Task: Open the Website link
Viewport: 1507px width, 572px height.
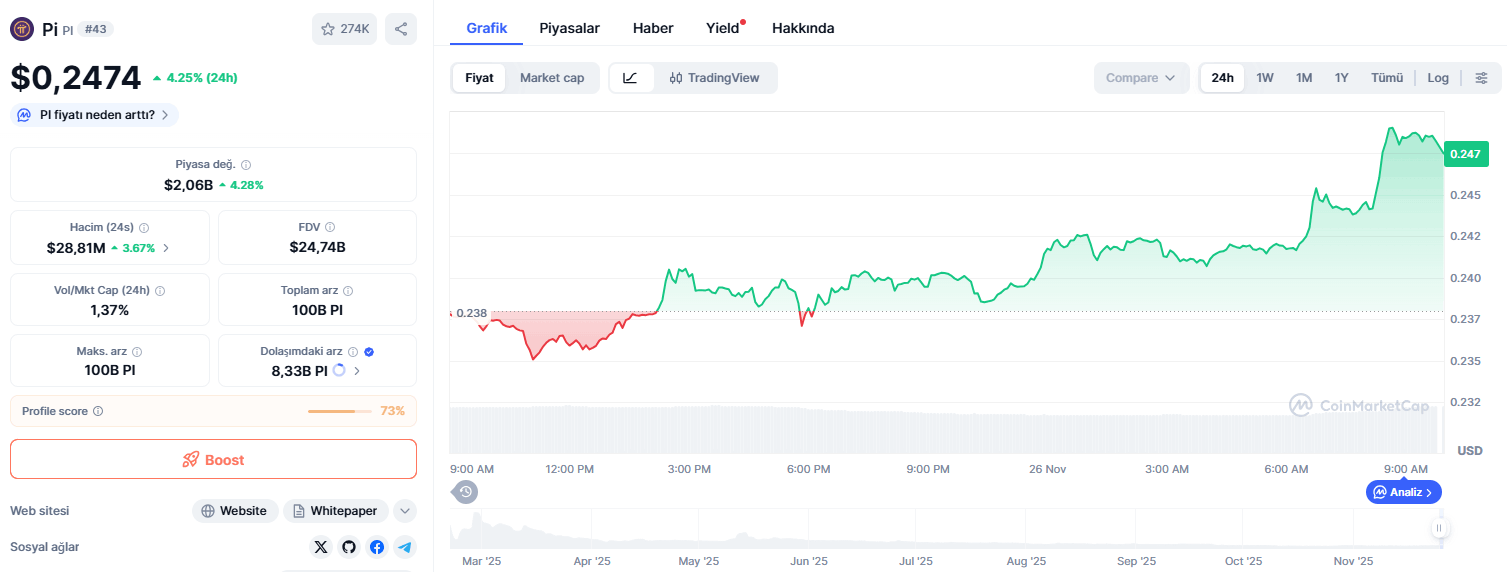Action: (x=234, y=511)
